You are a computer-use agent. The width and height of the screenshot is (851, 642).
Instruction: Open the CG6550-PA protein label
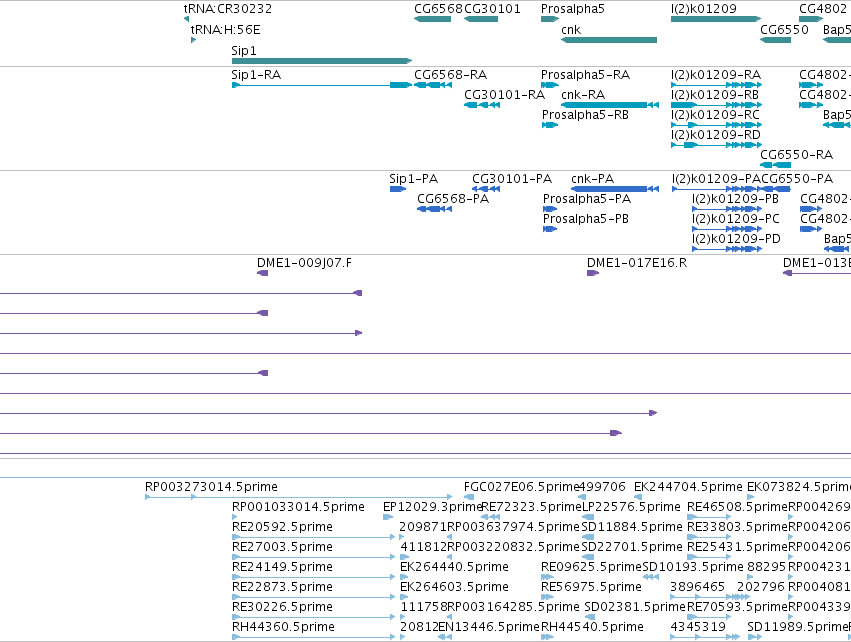pyautogui.click(x=797, y=179)
